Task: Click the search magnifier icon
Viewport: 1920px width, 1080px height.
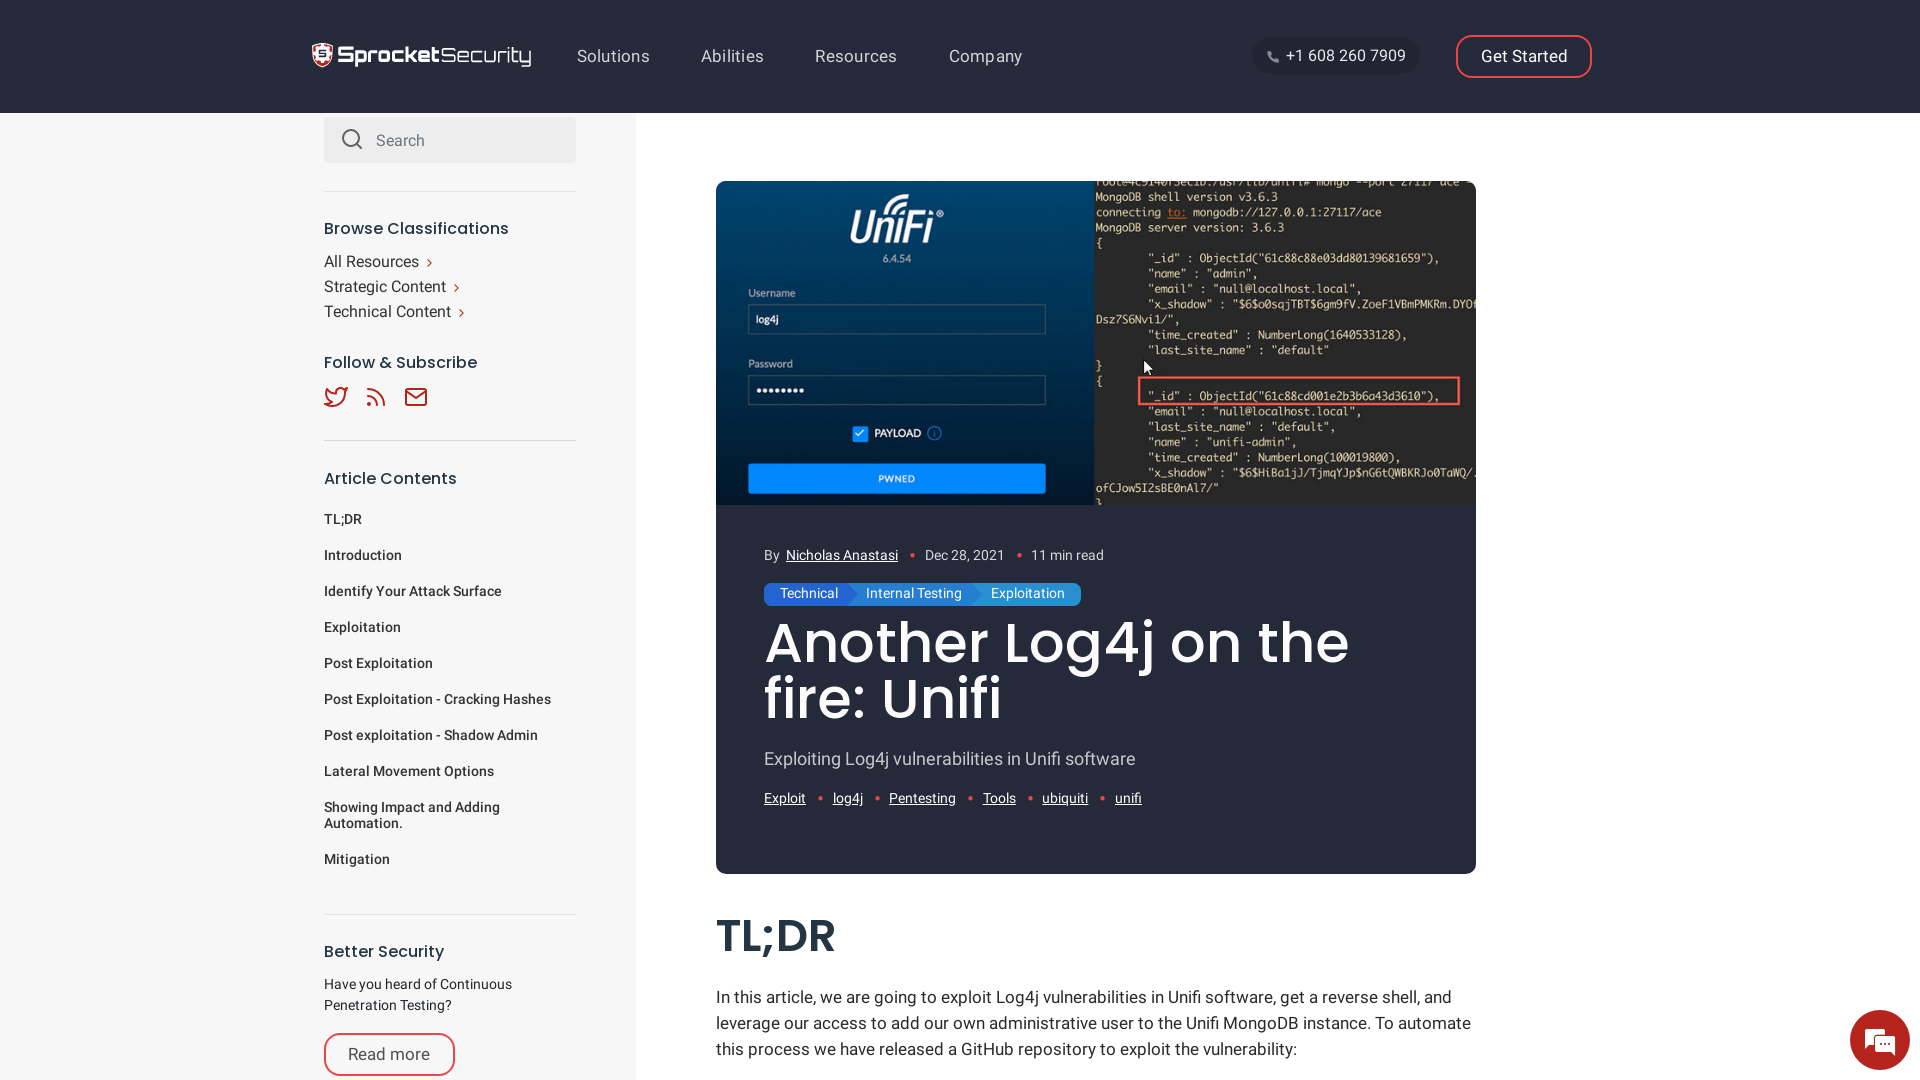Action: tap(352, 139)
